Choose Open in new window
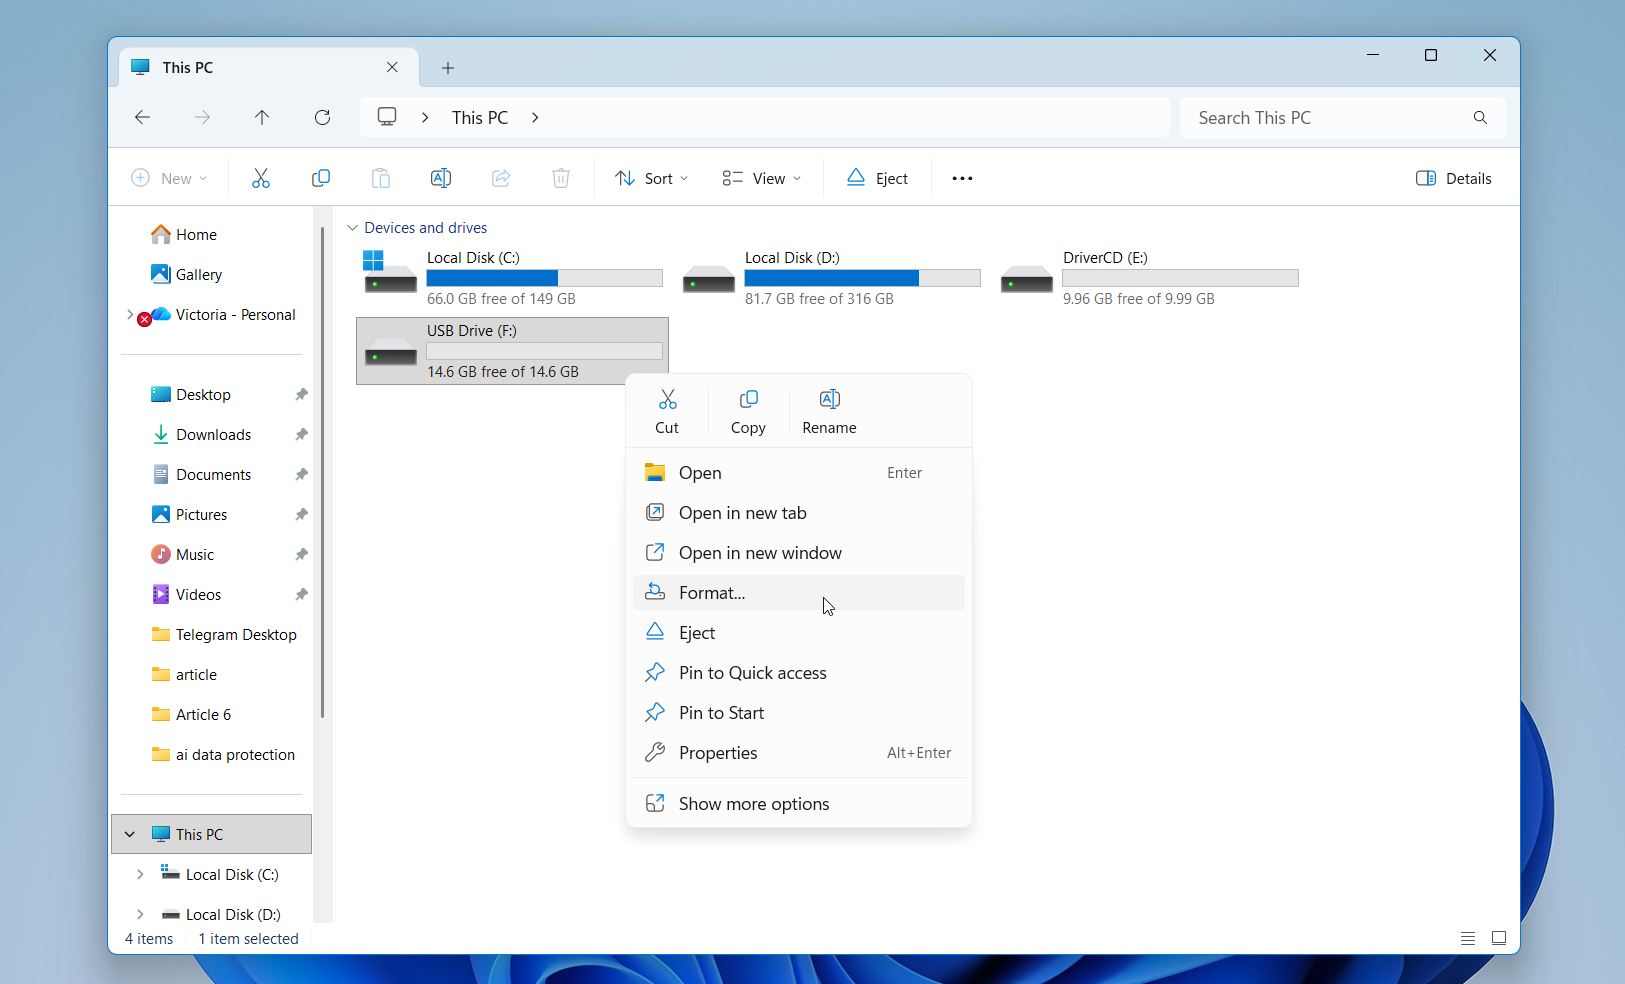The width and height of the screenshot is (1625, 984). tap(799, 553)
